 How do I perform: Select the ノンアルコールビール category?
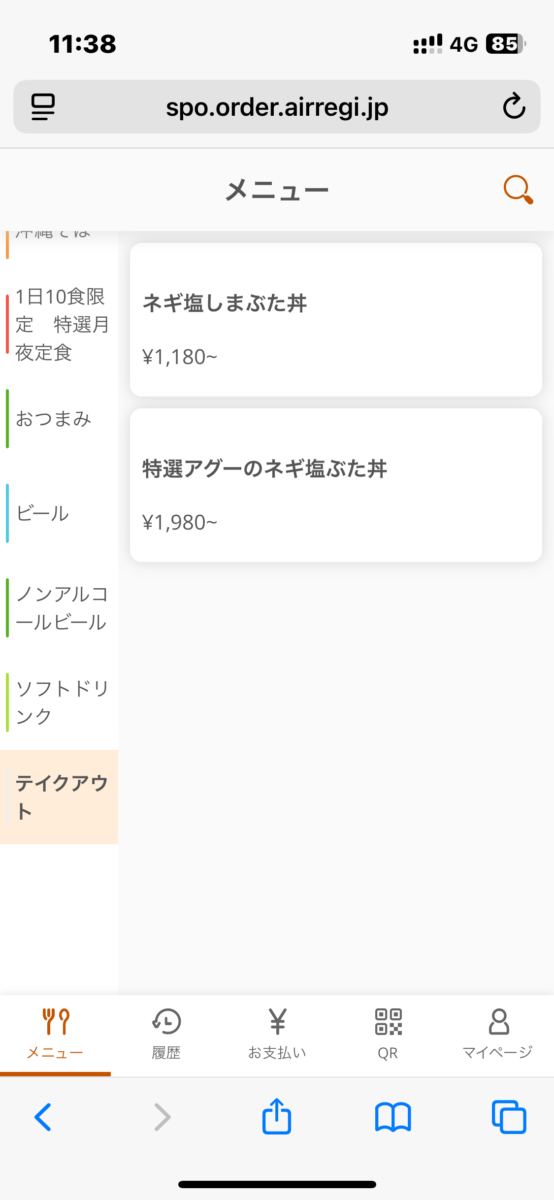pyautogui.click(x=59, y=608)
